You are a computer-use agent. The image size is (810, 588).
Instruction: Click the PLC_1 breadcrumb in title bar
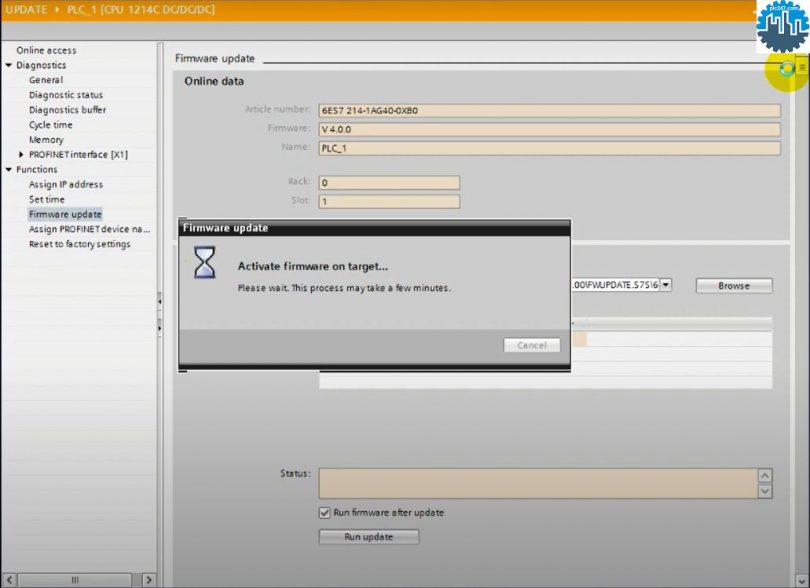pyautogui.click(x=141, y=10)
